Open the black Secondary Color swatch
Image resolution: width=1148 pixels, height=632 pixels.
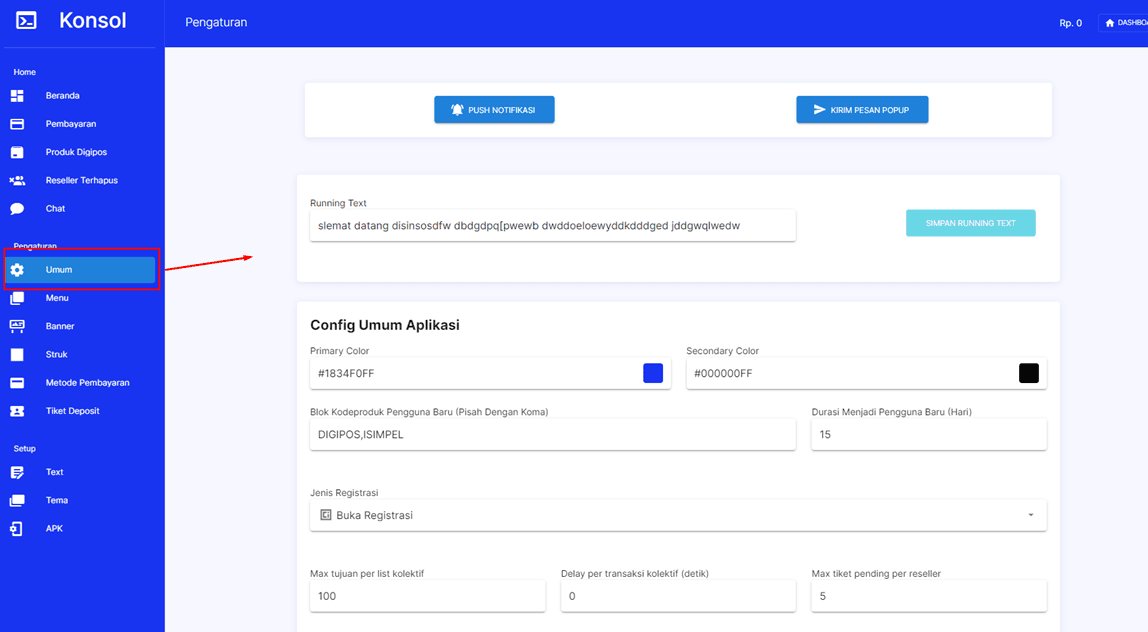coord(1028,373)
